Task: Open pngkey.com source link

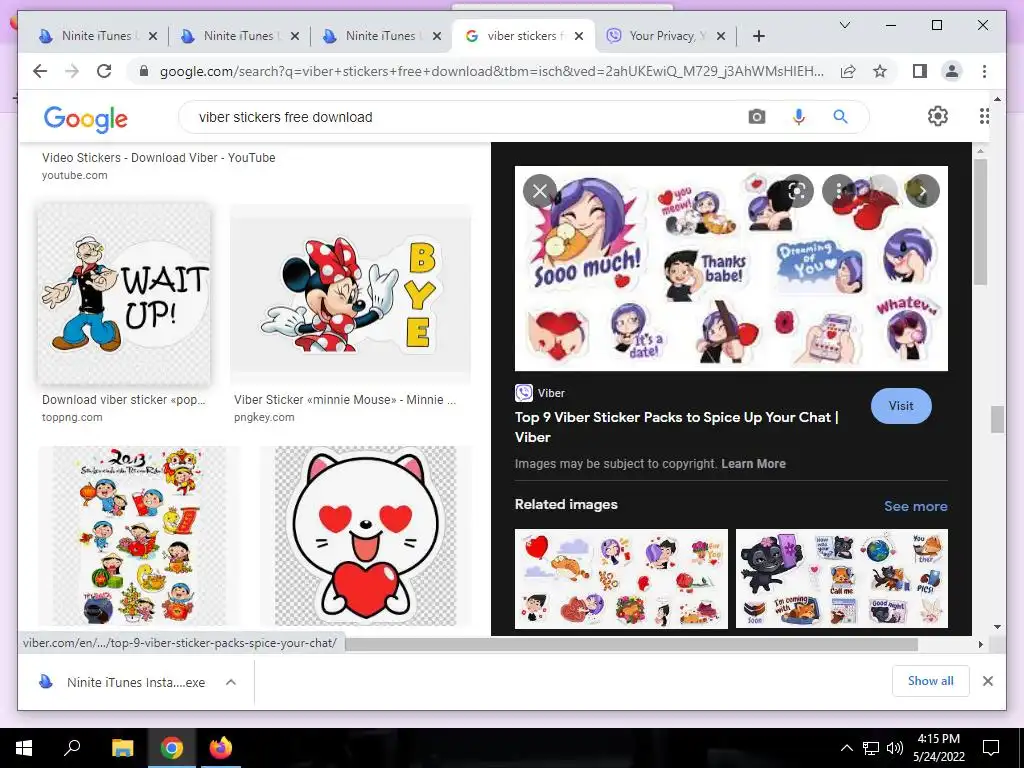Action: (x=264, y=417)
